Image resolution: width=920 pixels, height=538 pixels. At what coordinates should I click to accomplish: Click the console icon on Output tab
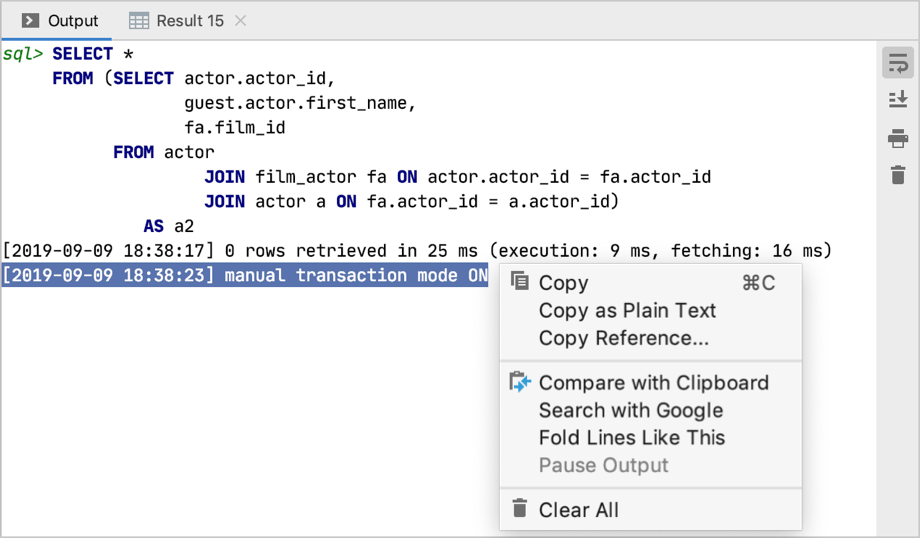(31, 20)
